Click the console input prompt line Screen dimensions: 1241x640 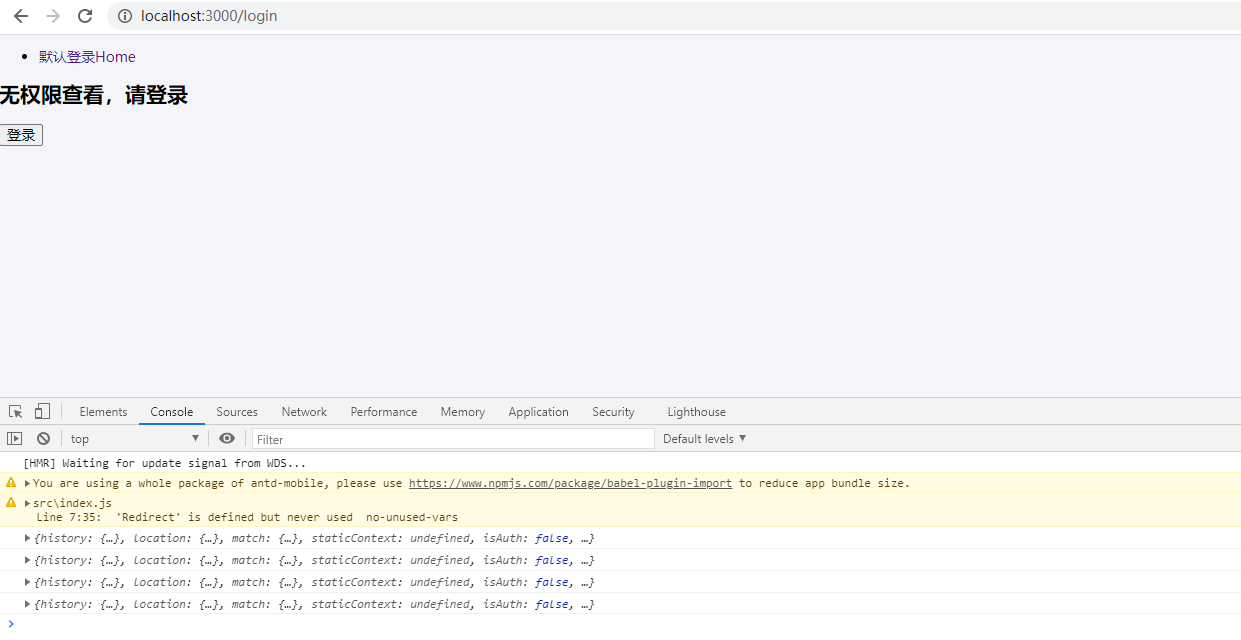pyautogui.click(x=620, y=625)
